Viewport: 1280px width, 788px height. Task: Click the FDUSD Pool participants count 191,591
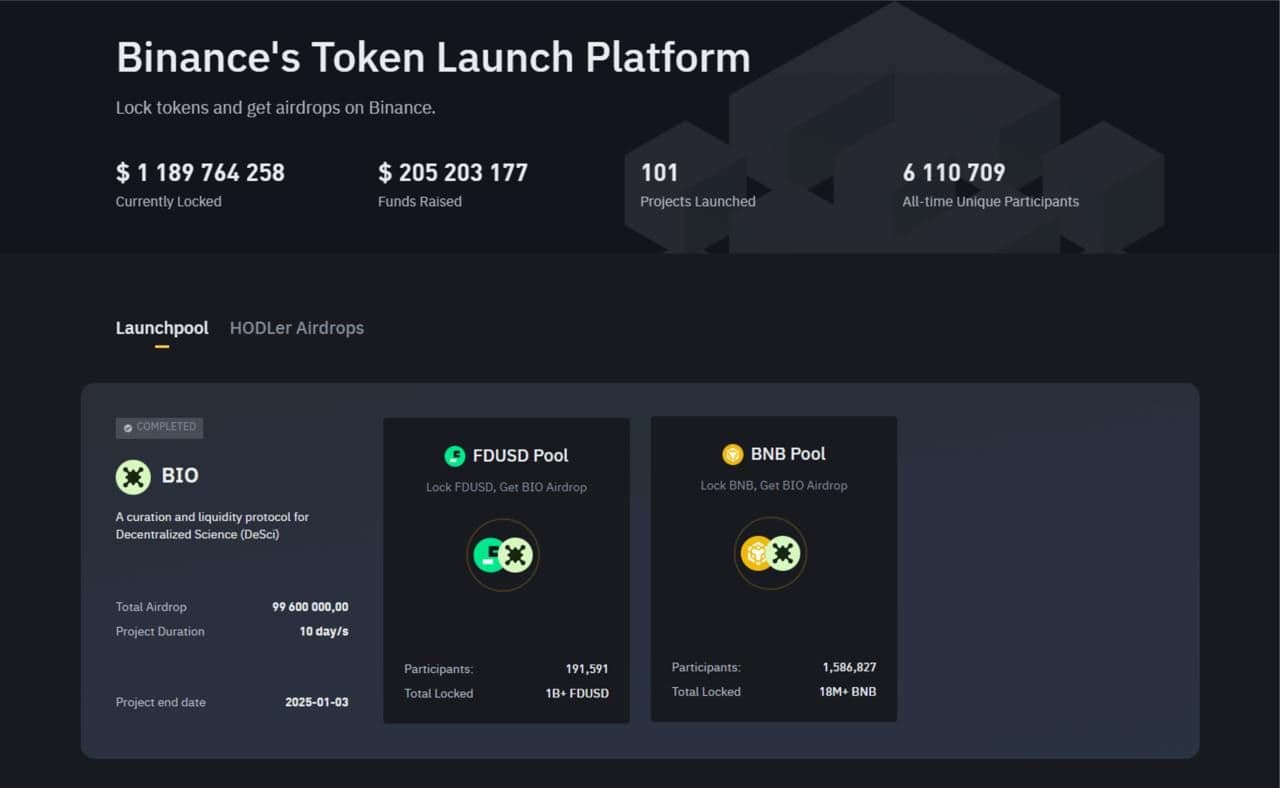click(x=587, y=669)
